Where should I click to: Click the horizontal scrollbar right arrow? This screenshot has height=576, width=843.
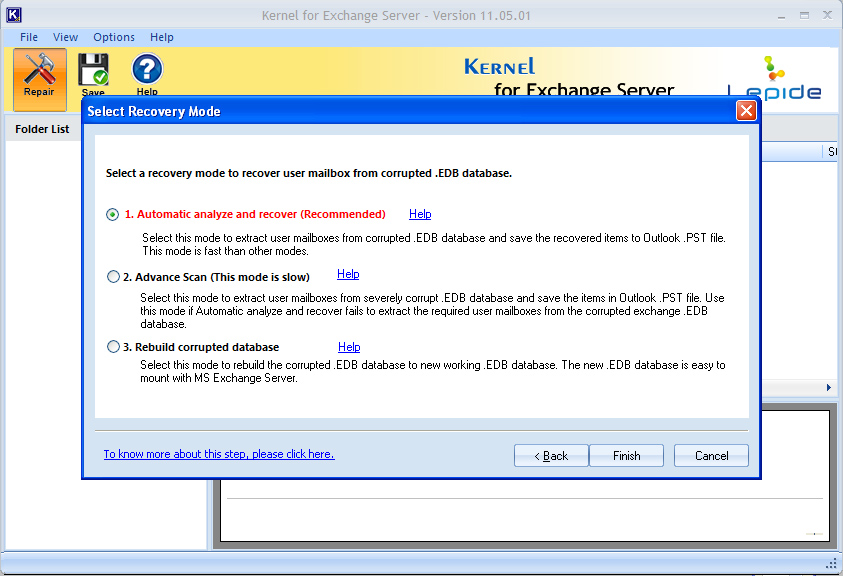coord(828,388)
